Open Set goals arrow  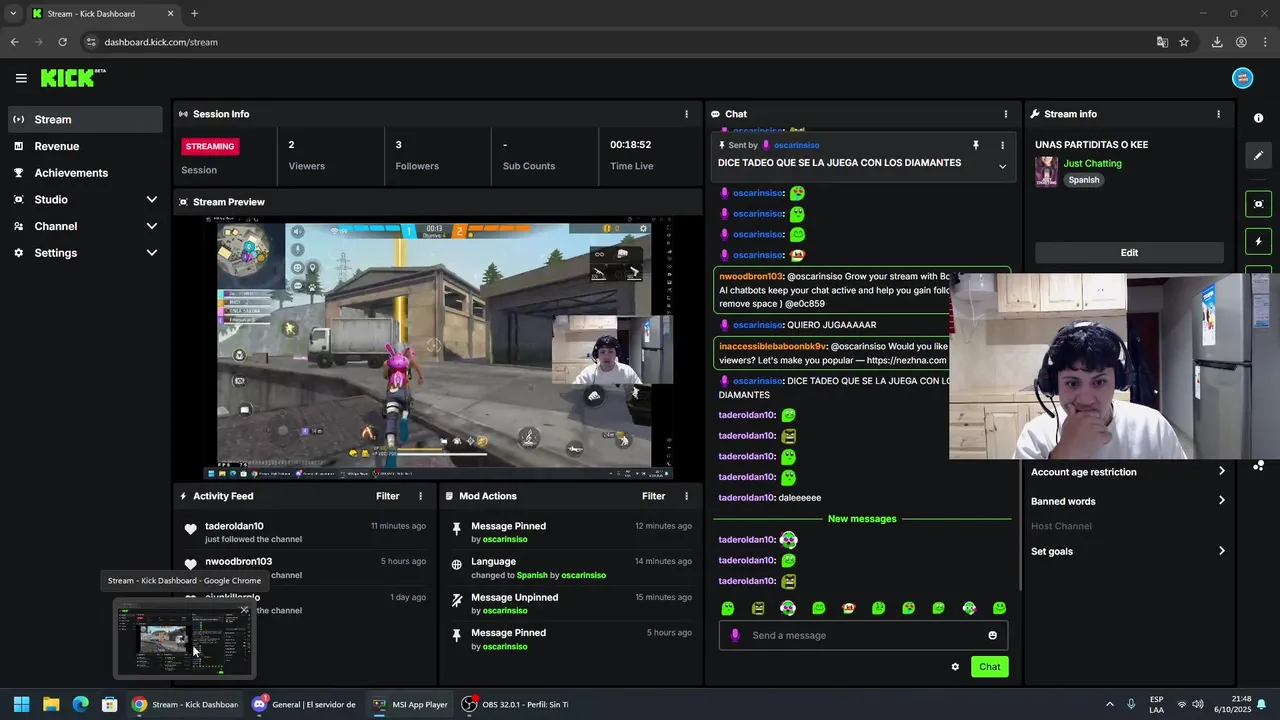pos(1221,551)
